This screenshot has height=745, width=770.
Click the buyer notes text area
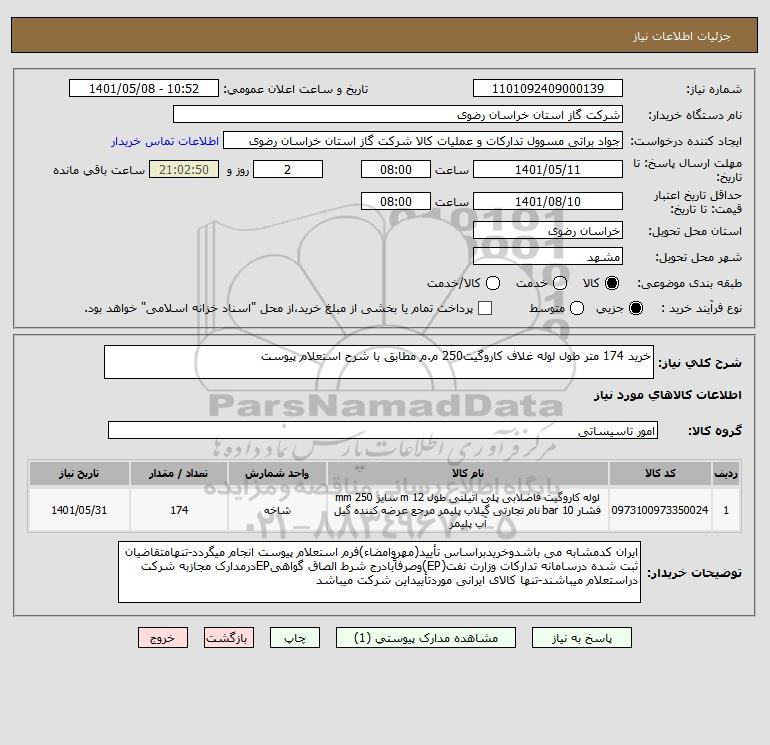coord(379,572)
